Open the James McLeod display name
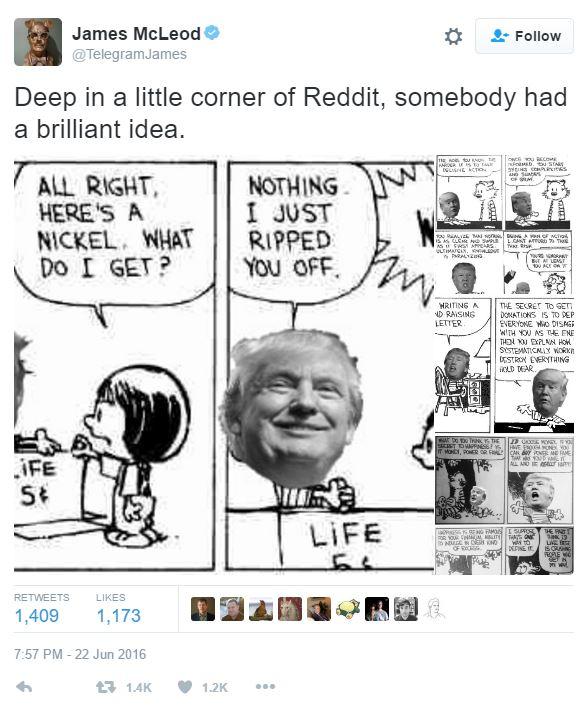This screenshot has height=710, width=588. pos(136,34)
